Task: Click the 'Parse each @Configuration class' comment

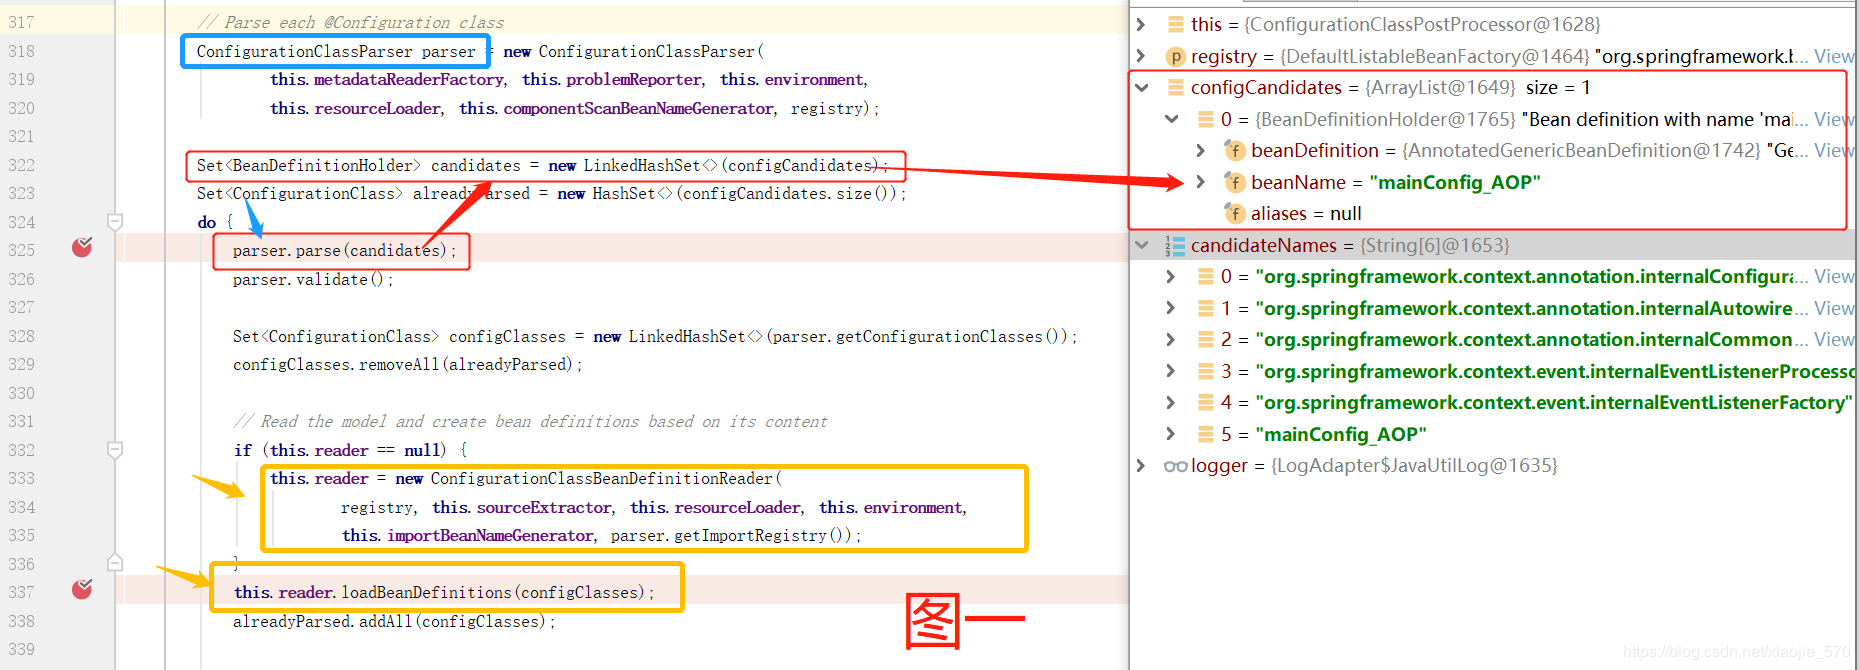Action: (x=350, y=22)
